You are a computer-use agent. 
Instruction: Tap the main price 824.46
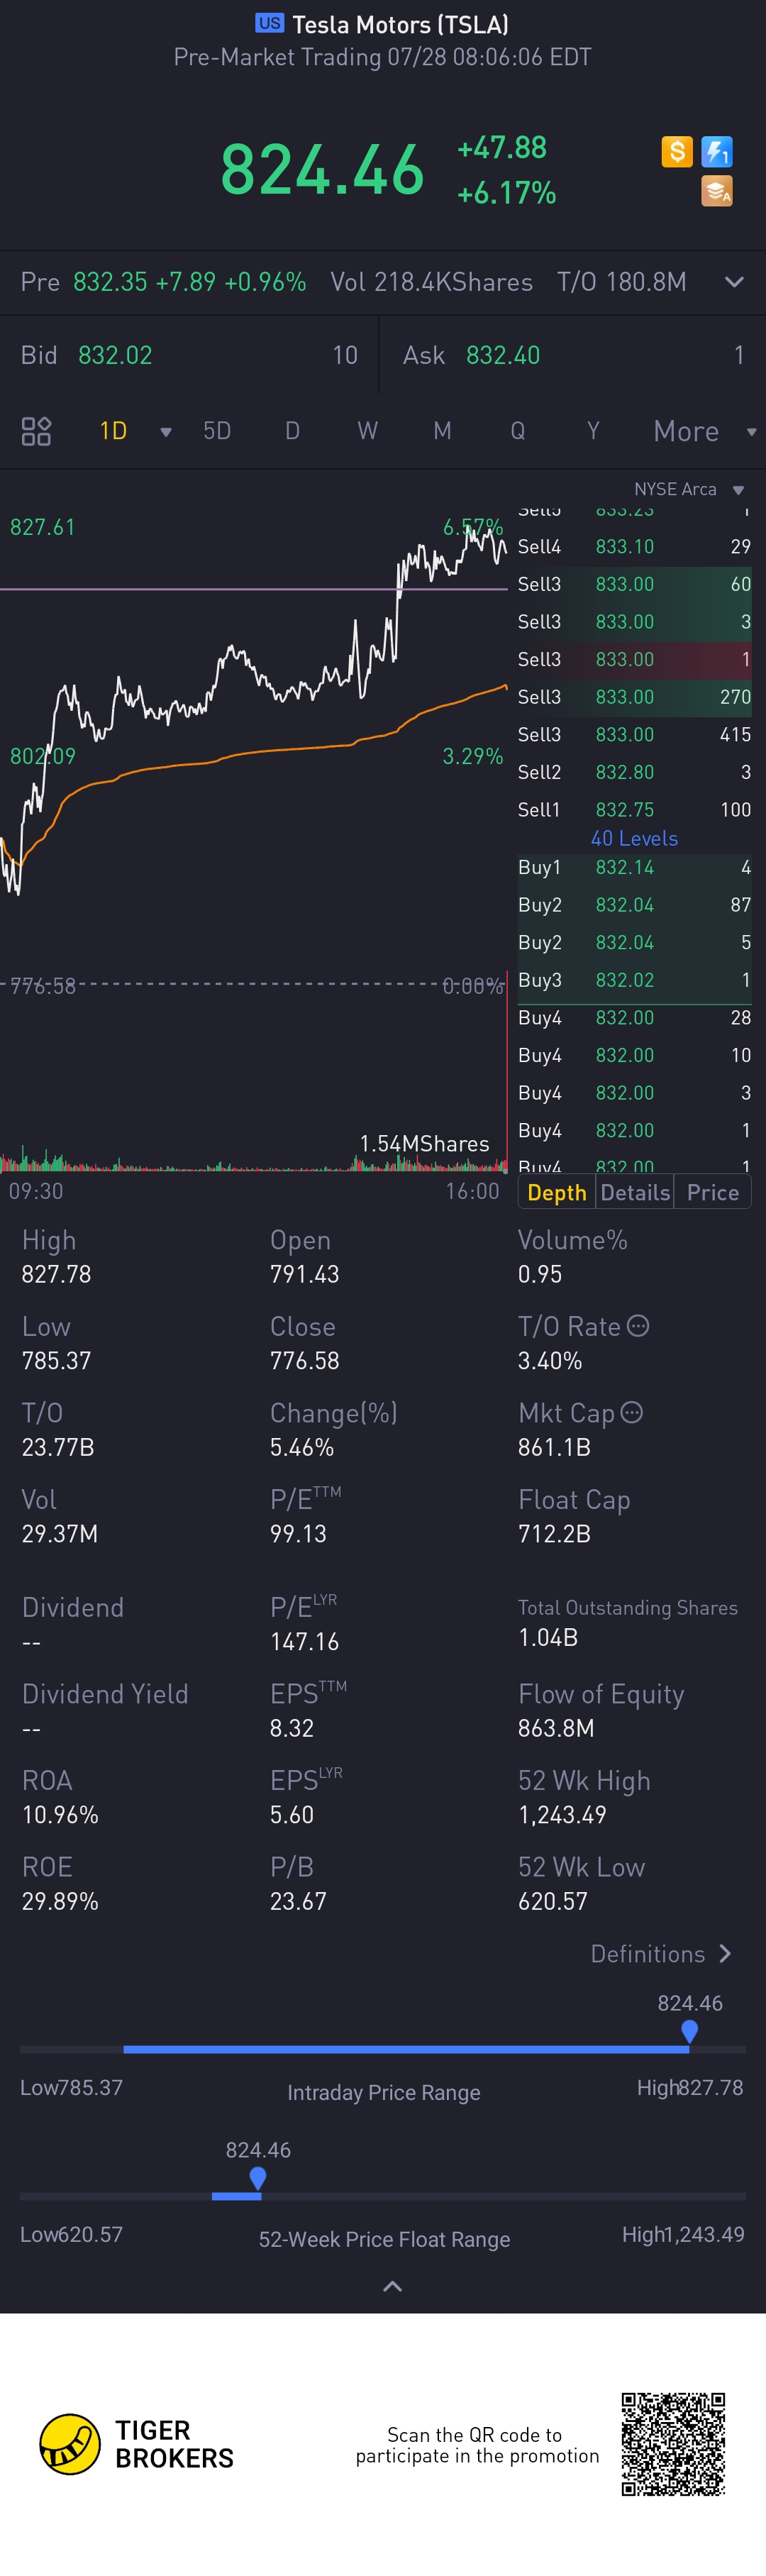pyautogui.click(x=322, y=170)
